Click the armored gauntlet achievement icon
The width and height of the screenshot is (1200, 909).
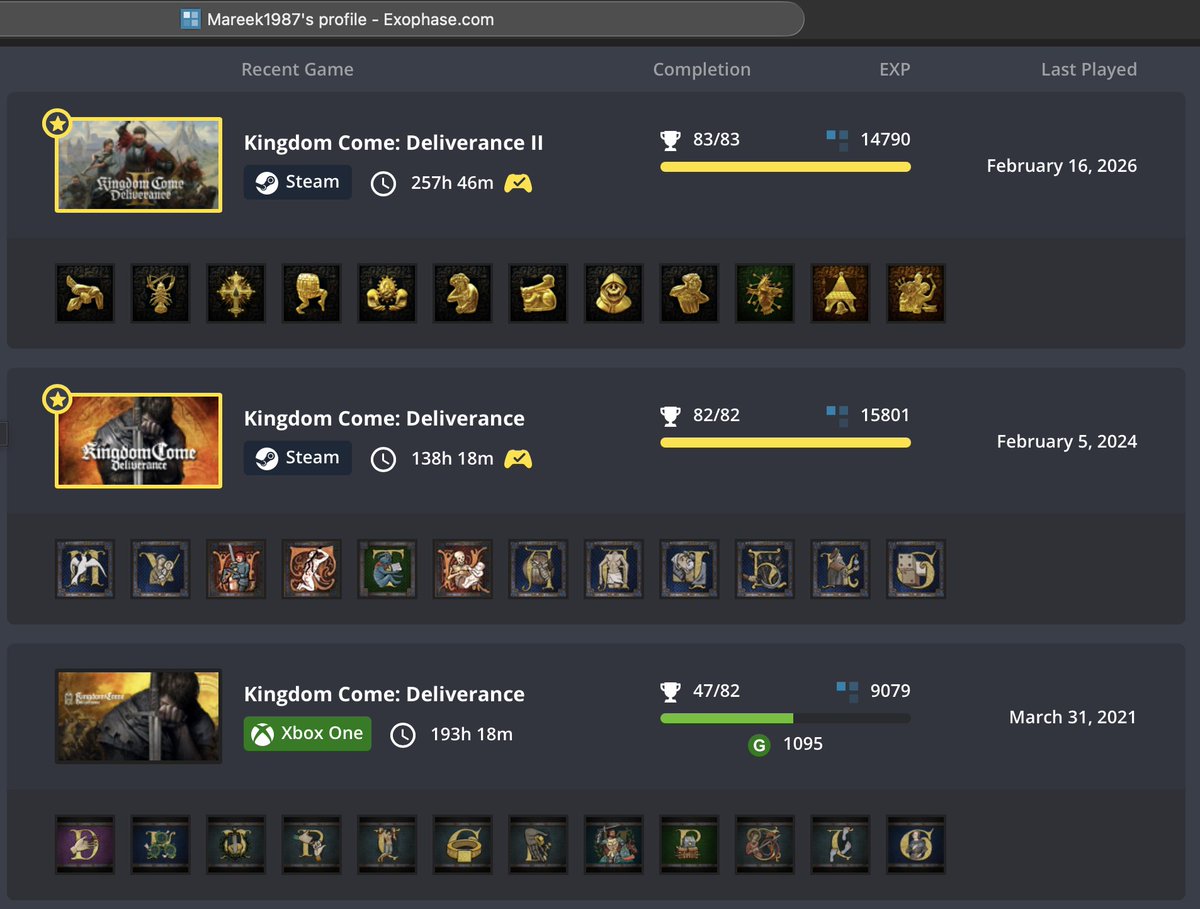coord(538,845)
